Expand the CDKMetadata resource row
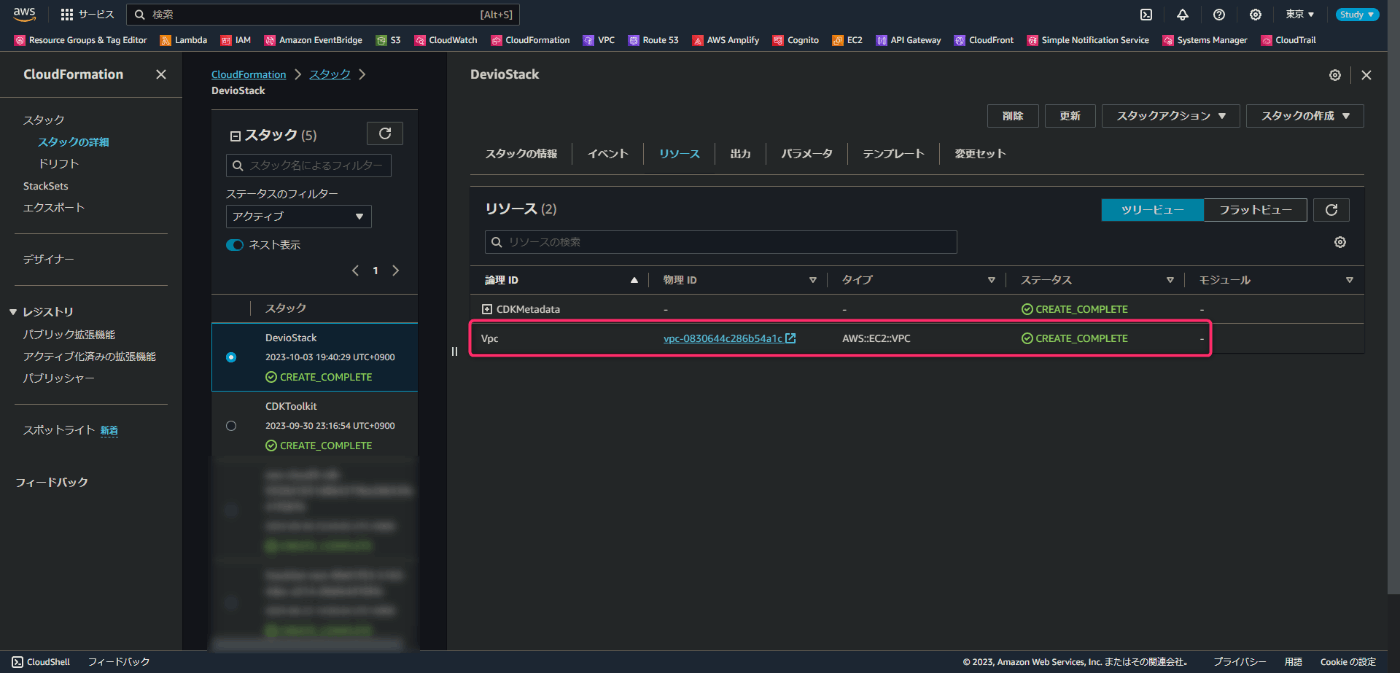Viewport: 1400px width, 673px height. (x=487, y=309)
